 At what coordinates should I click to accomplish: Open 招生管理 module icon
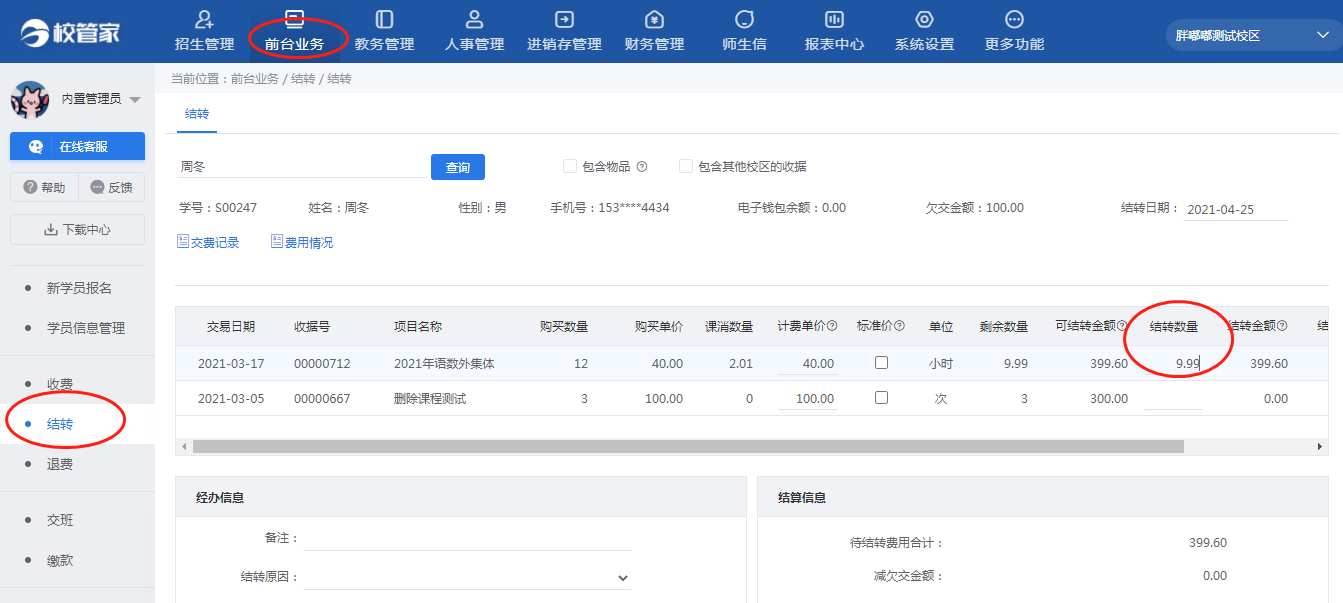[205, 19]
